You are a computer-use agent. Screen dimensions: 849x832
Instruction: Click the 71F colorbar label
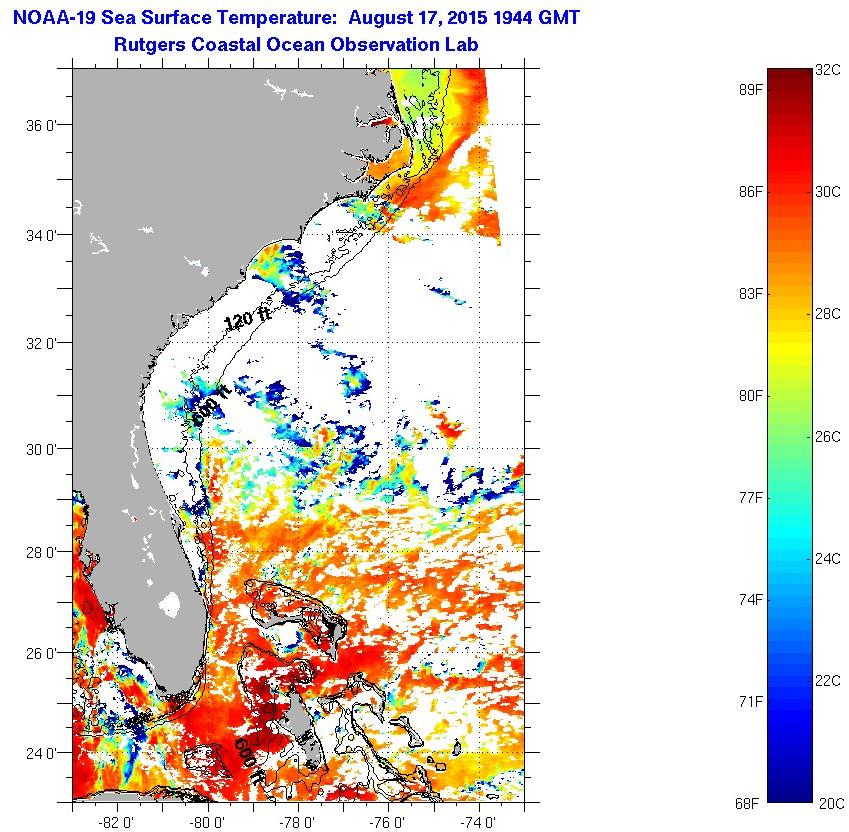click(x=751, y=702)
